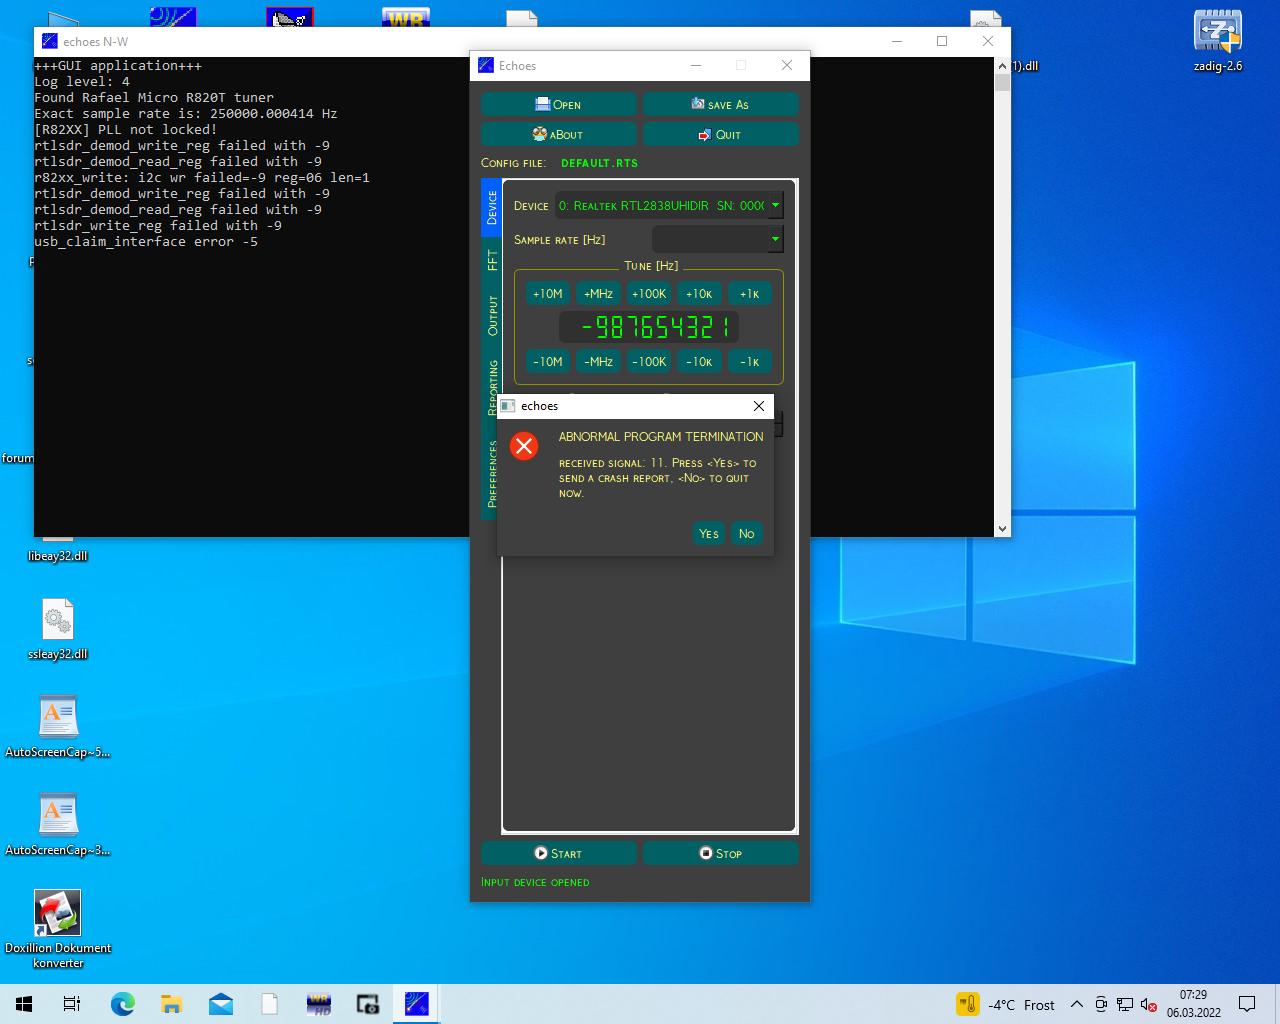Click the blank document taskbar icon
The height and width of the screenshot is (1024, 1280).
point(270,1004)
